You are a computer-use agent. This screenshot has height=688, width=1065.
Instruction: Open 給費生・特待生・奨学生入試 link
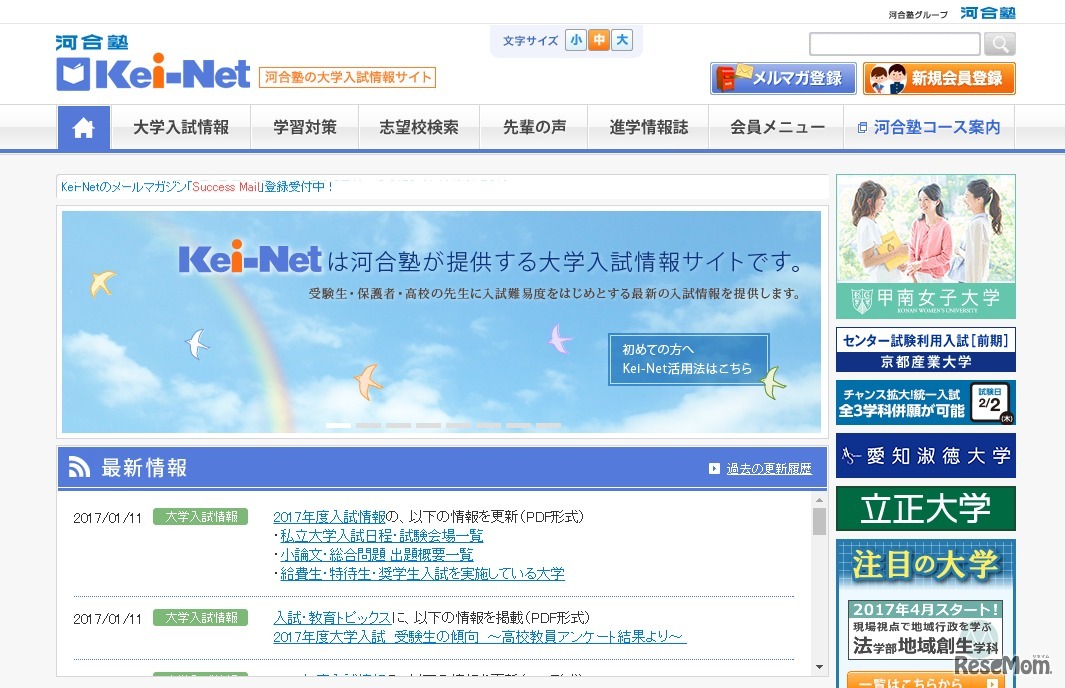(422, 574)
